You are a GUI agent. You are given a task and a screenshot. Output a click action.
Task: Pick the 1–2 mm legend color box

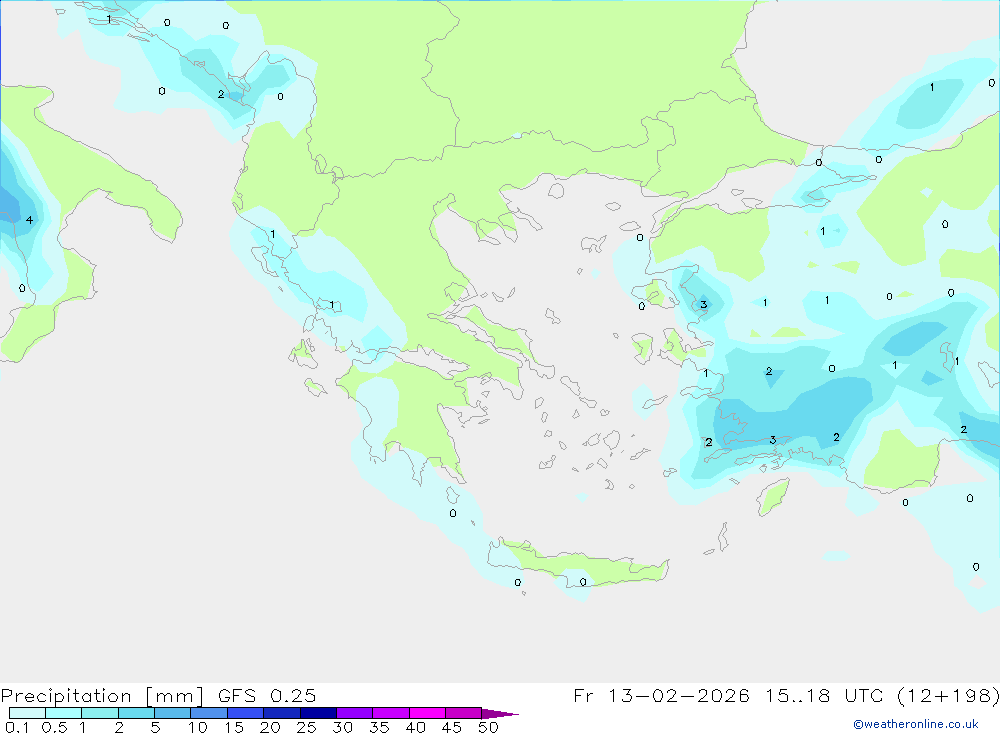pos(100,713)
